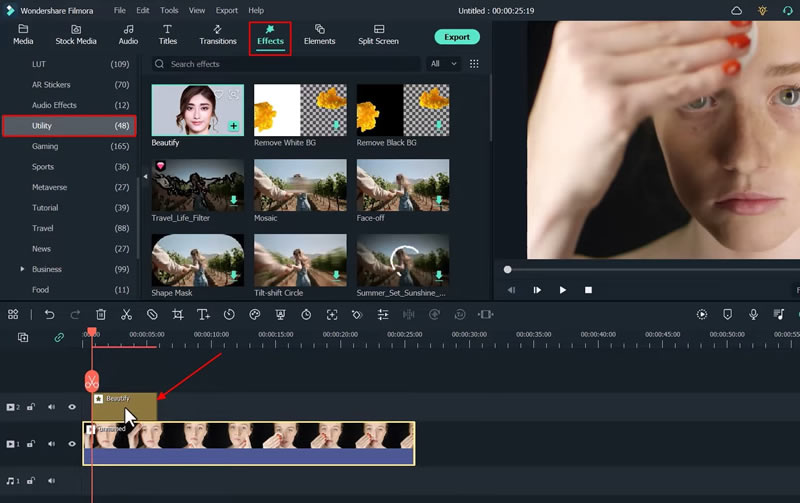Open the Stock Media tab
800x503 pixels.
point(76,35)
